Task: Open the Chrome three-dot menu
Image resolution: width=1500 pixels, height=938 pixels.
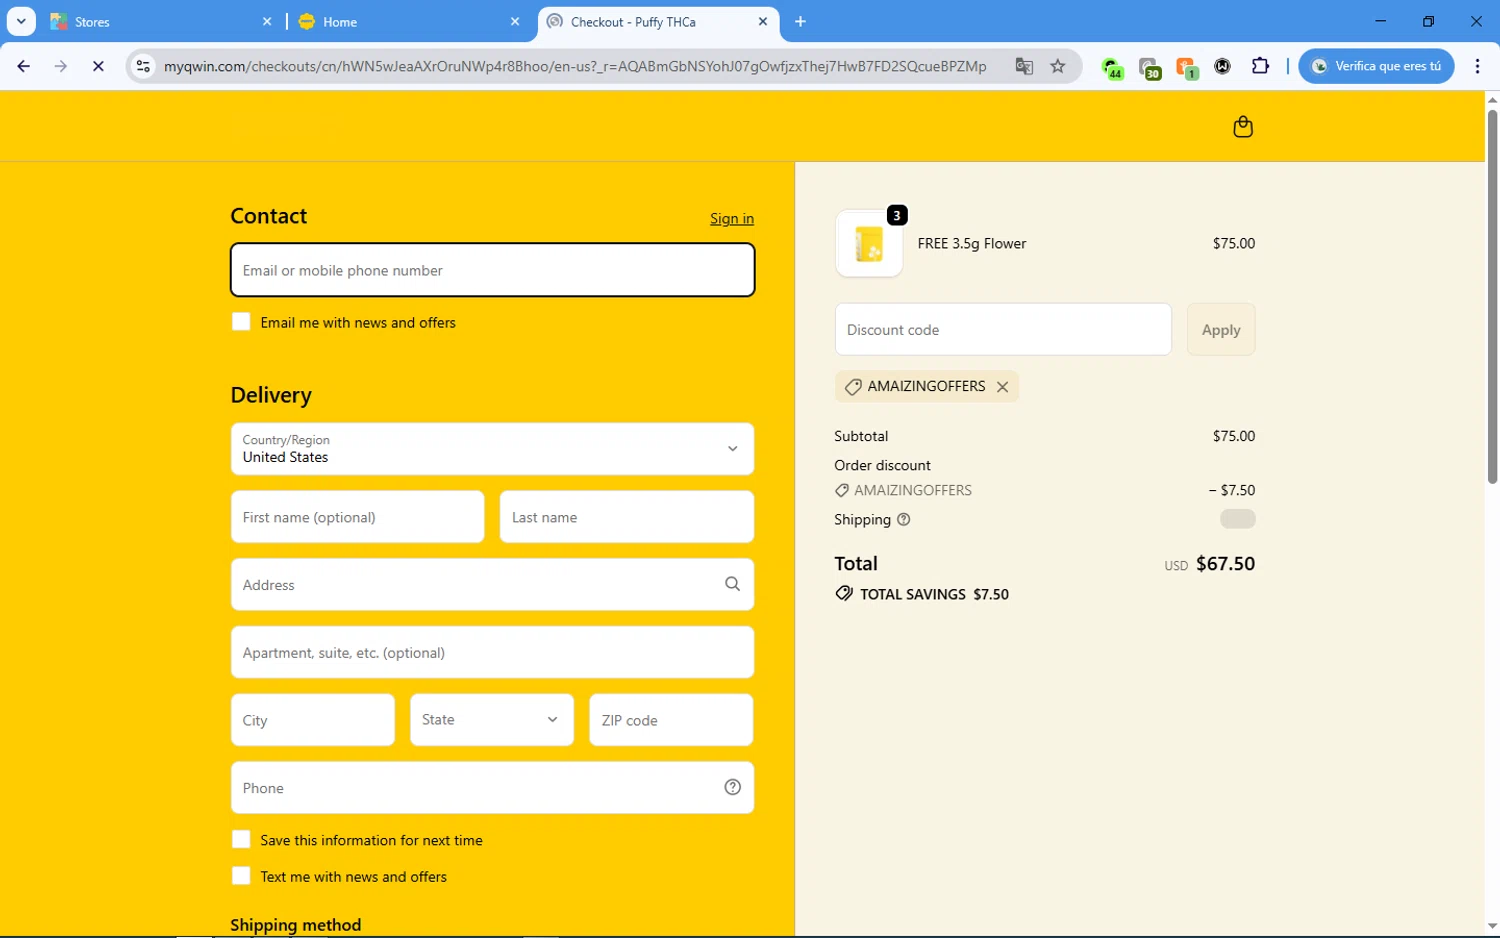Action: (x=1477, y=66)
